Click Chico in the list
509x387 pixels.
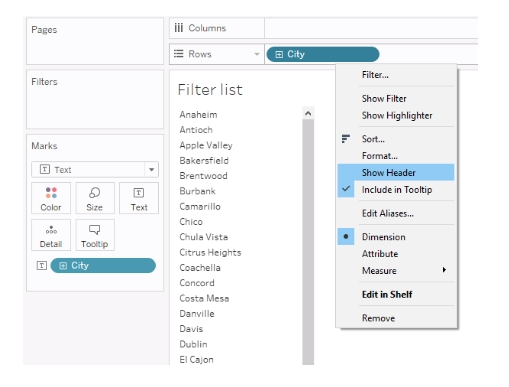coord(191,222)
